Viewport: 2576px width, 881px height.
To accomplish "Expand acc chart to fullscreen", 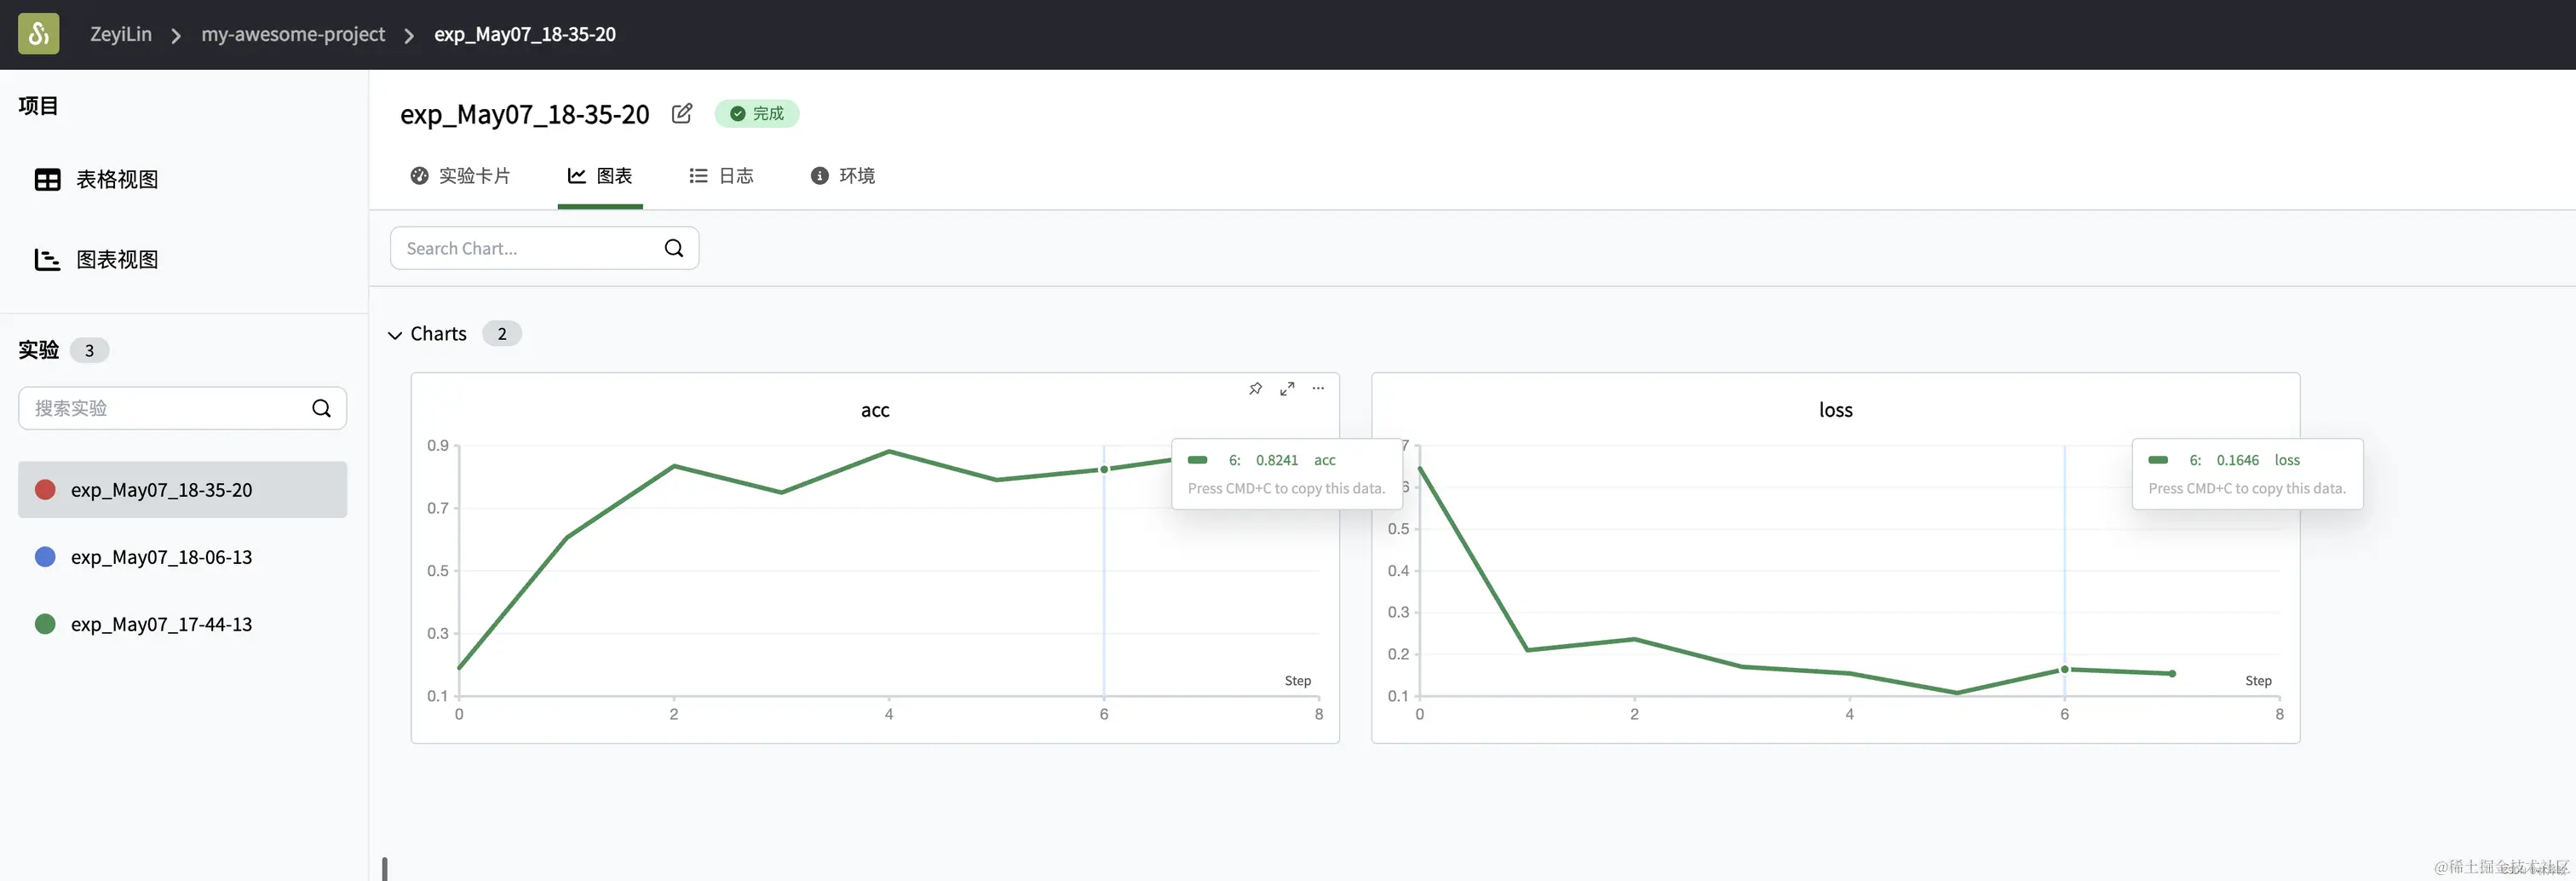I will [x=1287, y=388].
